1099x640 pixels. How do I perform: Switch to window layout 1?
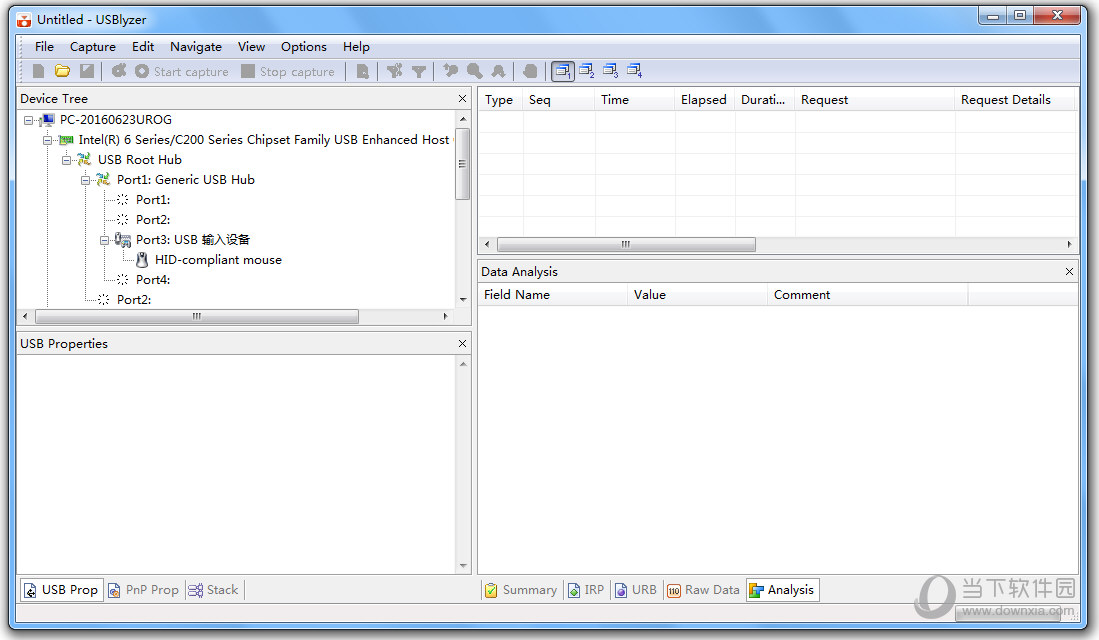563,71
